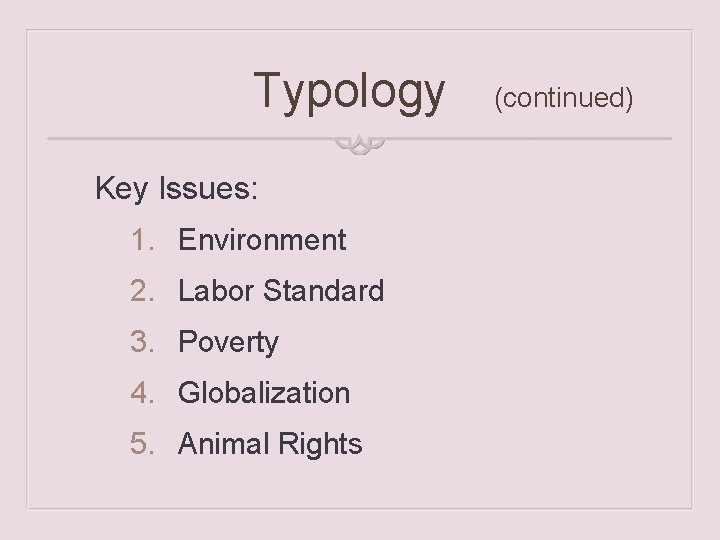Click the word Labor in item two
The width and height of the screenshot is (720, 540).
[217, 291]
